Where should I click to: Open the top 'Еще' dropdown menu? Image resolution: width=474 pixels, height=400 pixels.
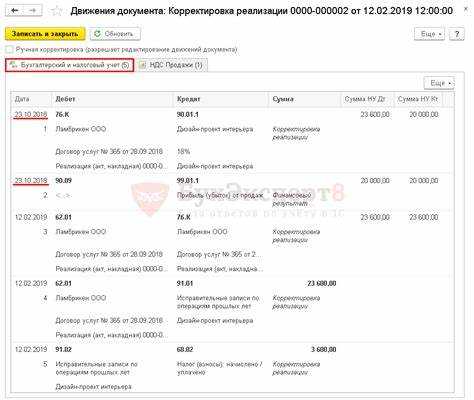pyautogui.click(x=429, y=34)
